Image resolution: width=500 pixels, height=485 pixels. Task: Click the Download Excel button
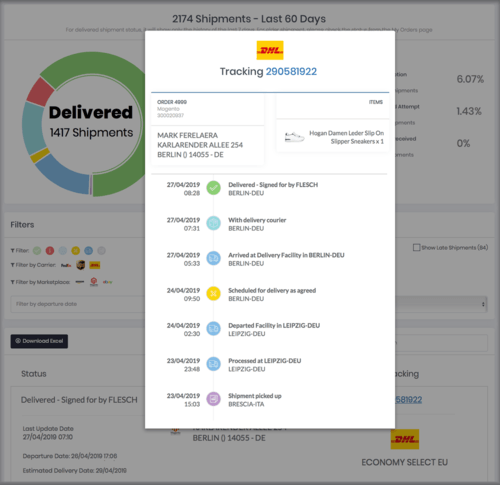39,341
